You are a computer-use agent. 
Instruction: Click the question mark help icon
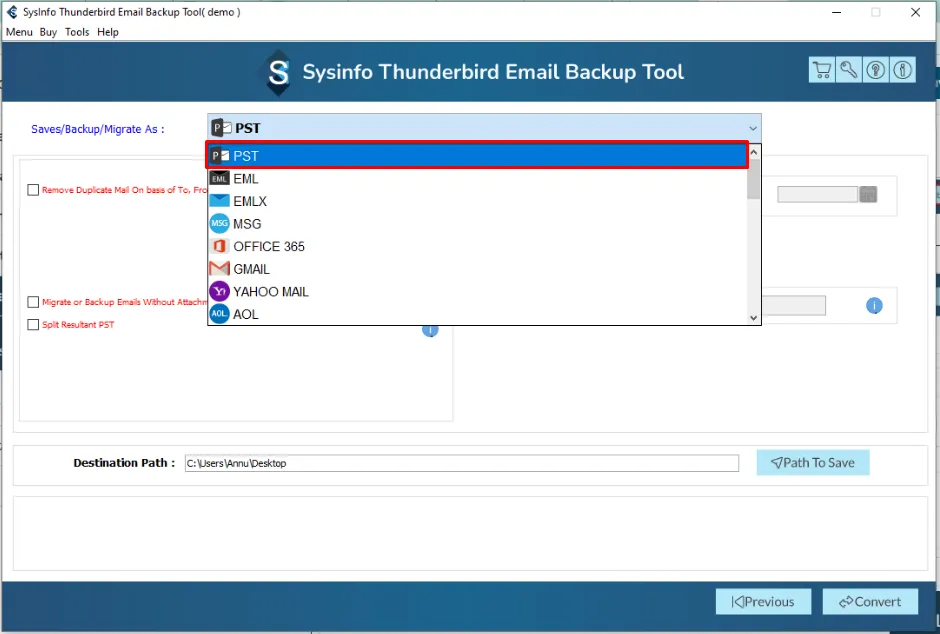pos(875,70)
